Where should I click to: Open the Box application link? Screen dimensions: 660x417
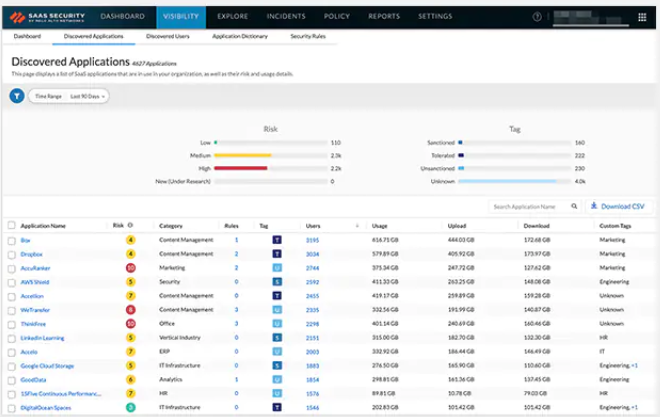point(25,241)
